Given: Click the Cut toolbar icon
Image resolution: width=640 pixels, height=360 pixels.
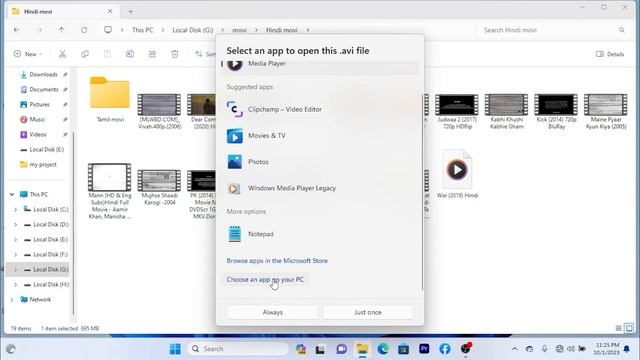Looking at the screenshot, I should tap(62, 54).
